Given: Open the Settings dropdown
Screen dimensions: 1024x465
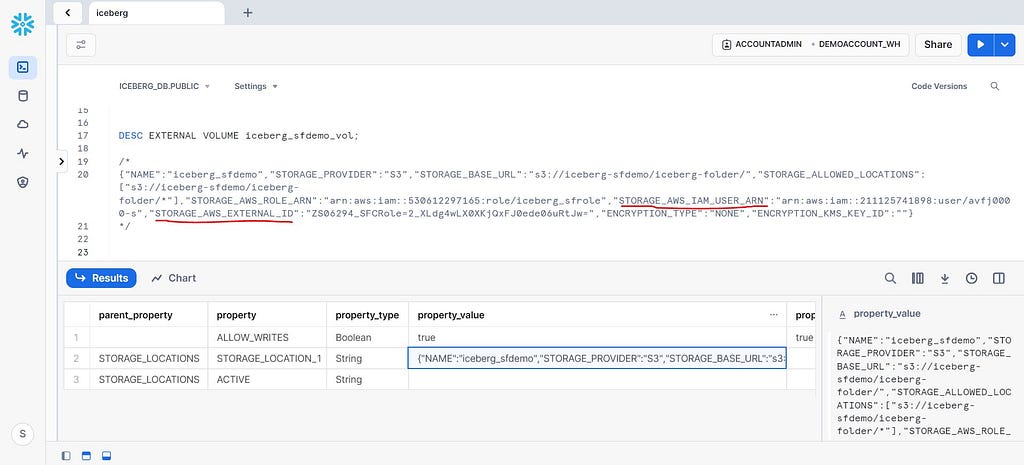Looking at the screenshot, I should click(x=255, y=86).
